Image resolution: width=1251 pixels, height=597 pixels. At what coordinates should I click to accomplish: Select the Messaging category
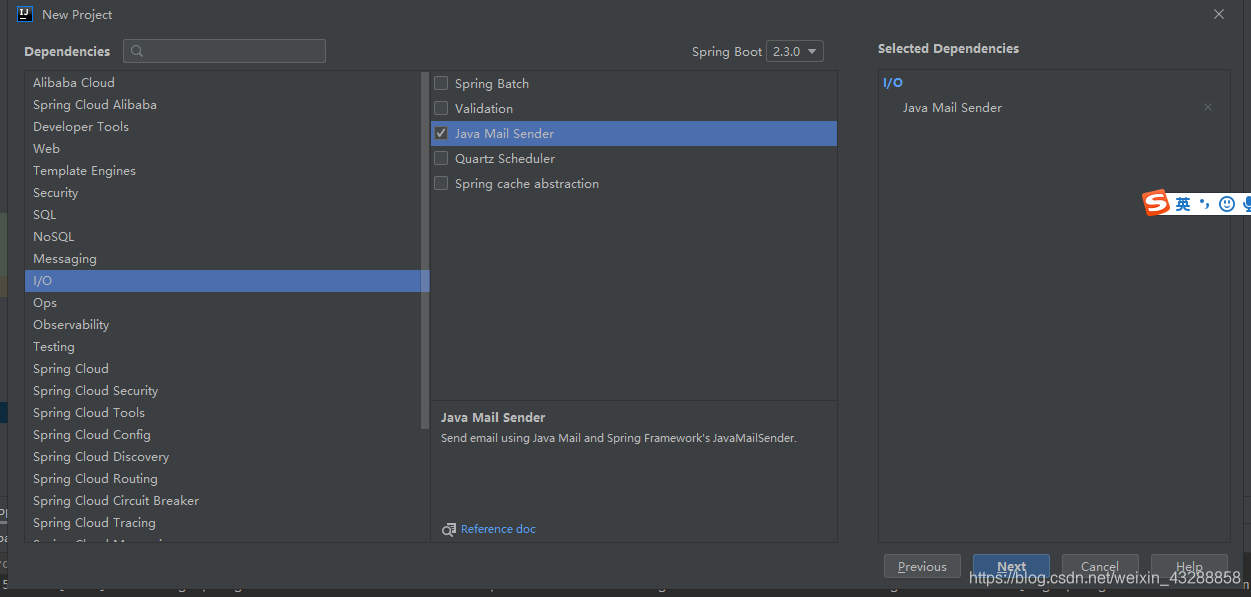click(226, 258)
